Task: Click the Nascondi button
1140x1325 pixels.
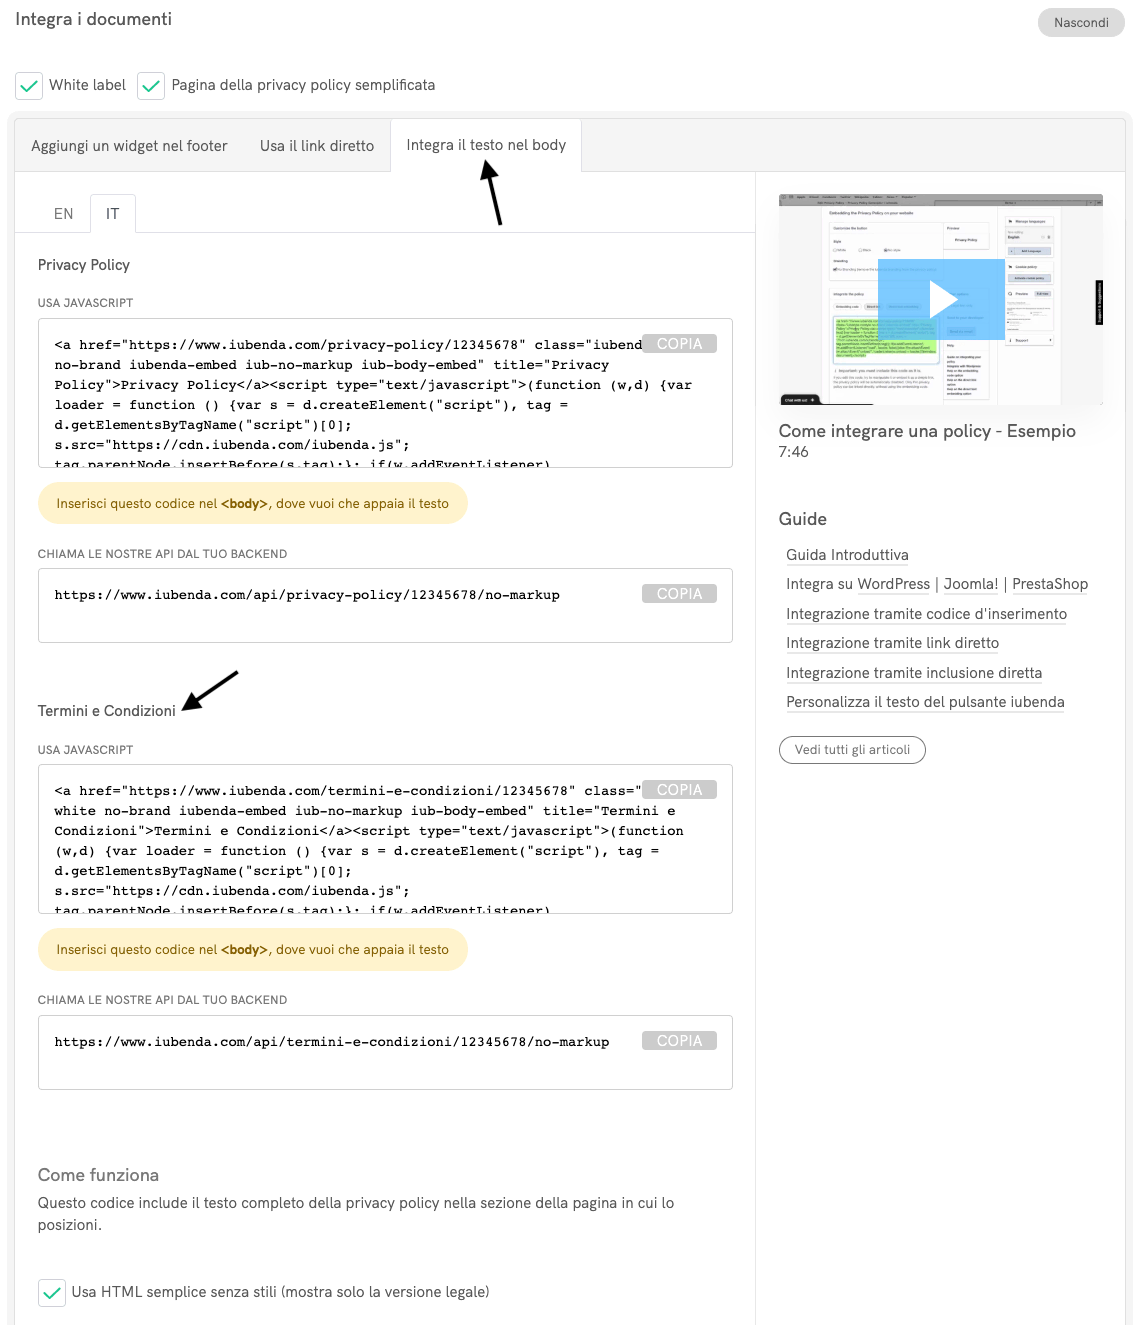Action: click(1080, 23)
